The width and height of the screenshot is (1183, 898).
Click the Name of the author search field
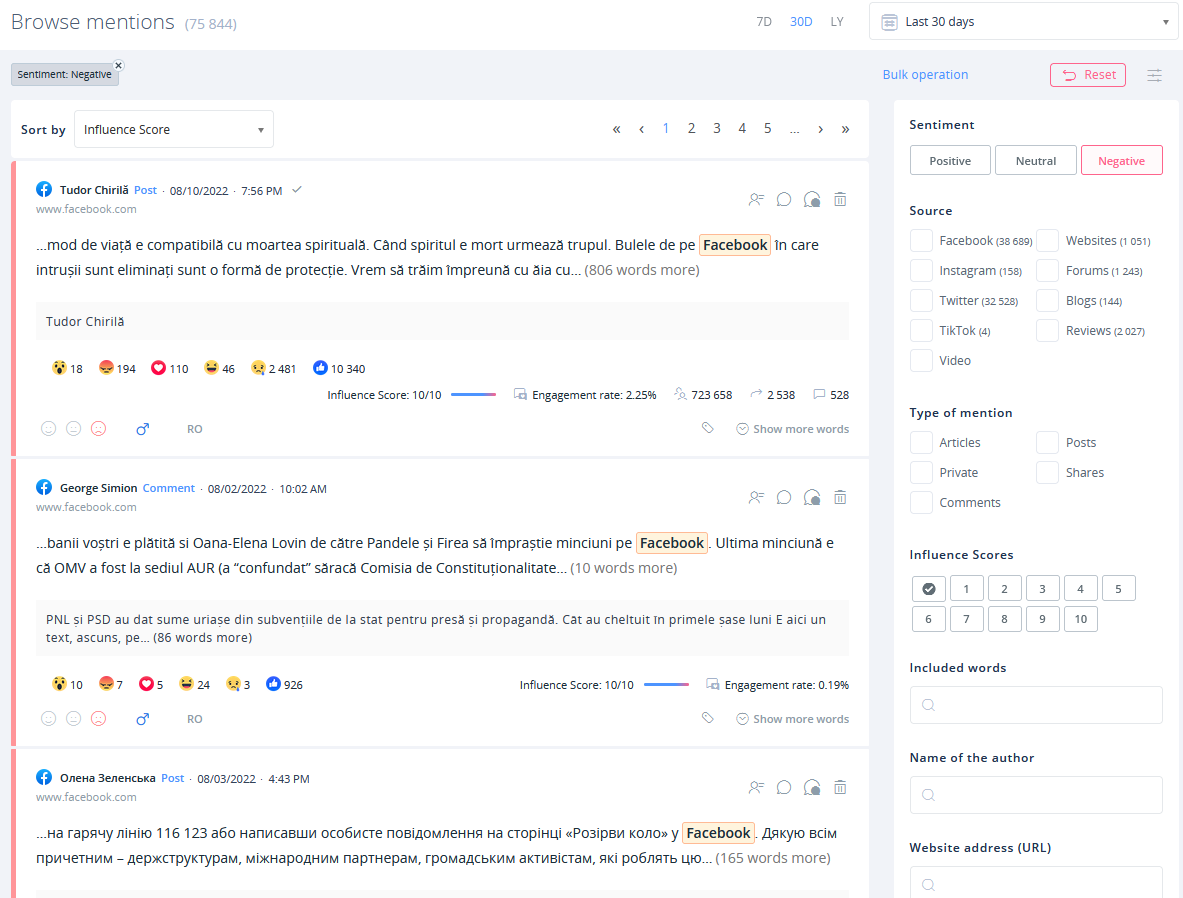click(x=1035, y=794)
